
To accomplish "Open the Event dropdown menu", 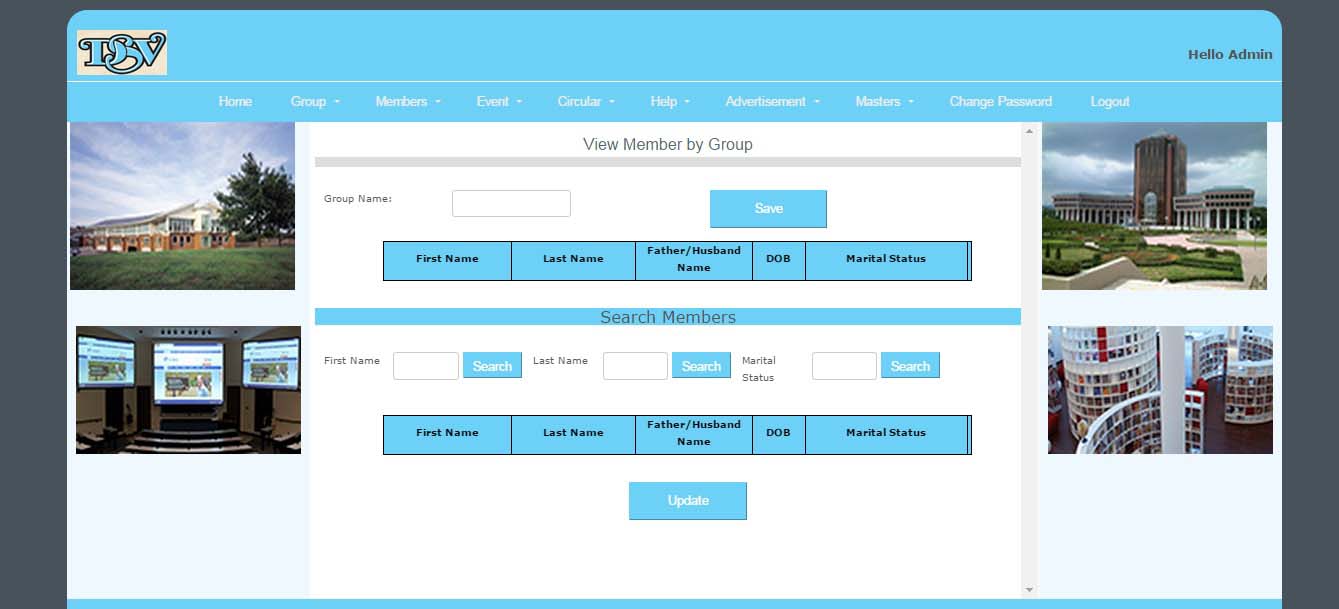I will pyautogui.click(x=499, y=102).
